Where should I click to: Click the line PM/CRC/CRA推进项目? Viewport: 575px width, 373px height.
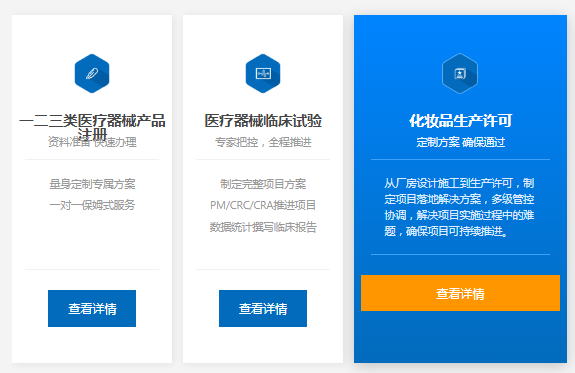[263, 205]
